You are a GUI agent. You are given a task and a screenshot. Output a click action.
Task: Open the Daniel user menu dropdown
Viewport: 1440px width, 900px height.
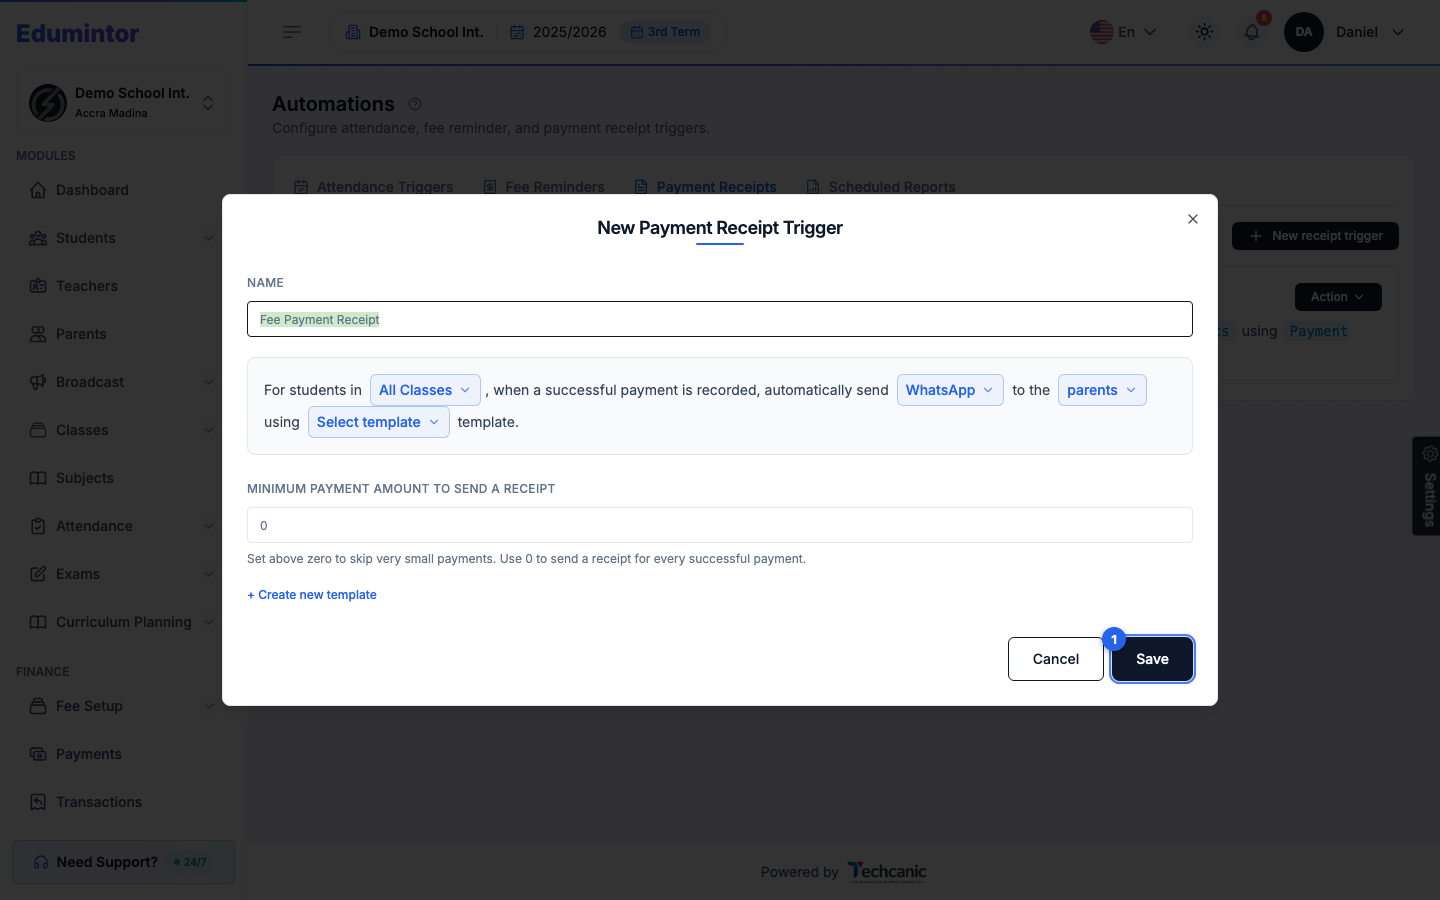pos(1345,32)
